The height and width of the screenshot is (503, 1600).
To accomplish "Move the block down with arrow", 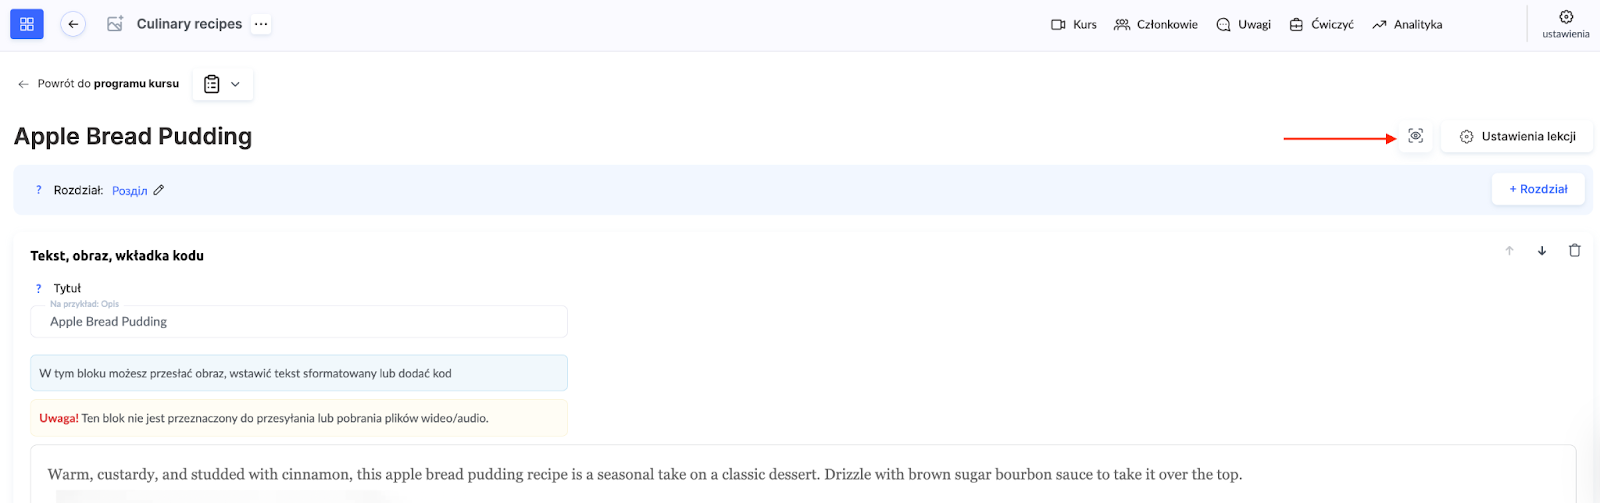I will pyautogui.click(x=1542, y=251).
